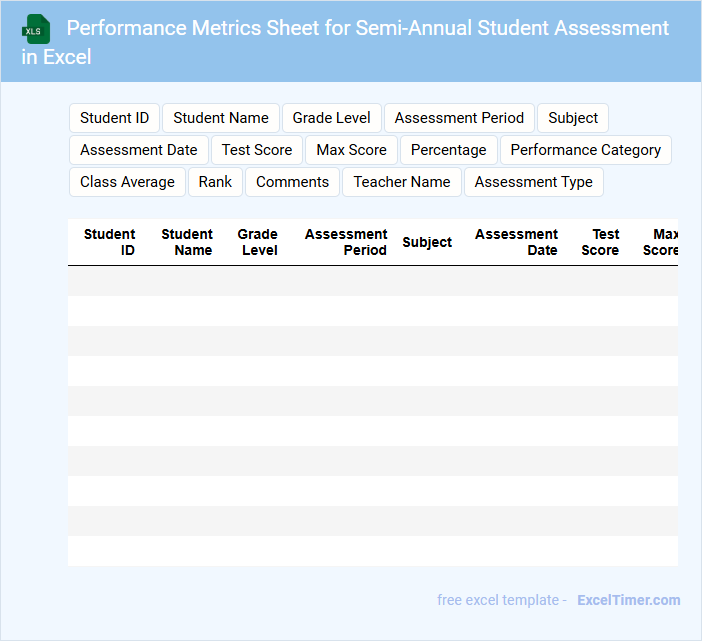Choose the Teacher Name tag
Screen dimensions: 702x641
click(x=402, y=182)
